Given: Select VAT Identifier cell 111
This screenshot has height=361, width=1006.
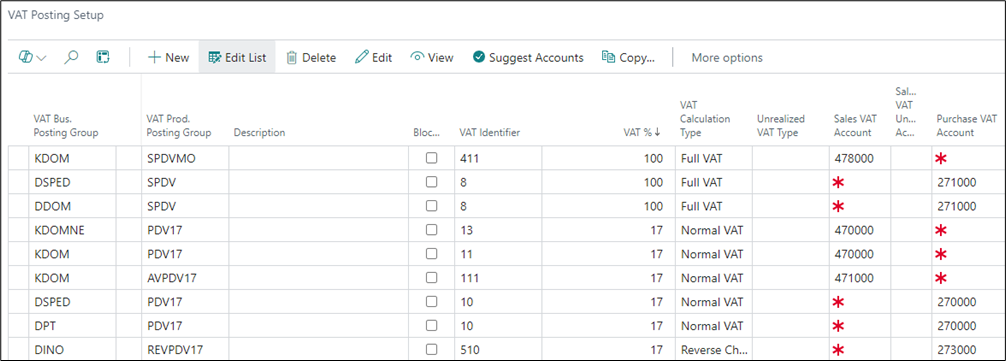Looking at the screenshot, I should [498, 278].
